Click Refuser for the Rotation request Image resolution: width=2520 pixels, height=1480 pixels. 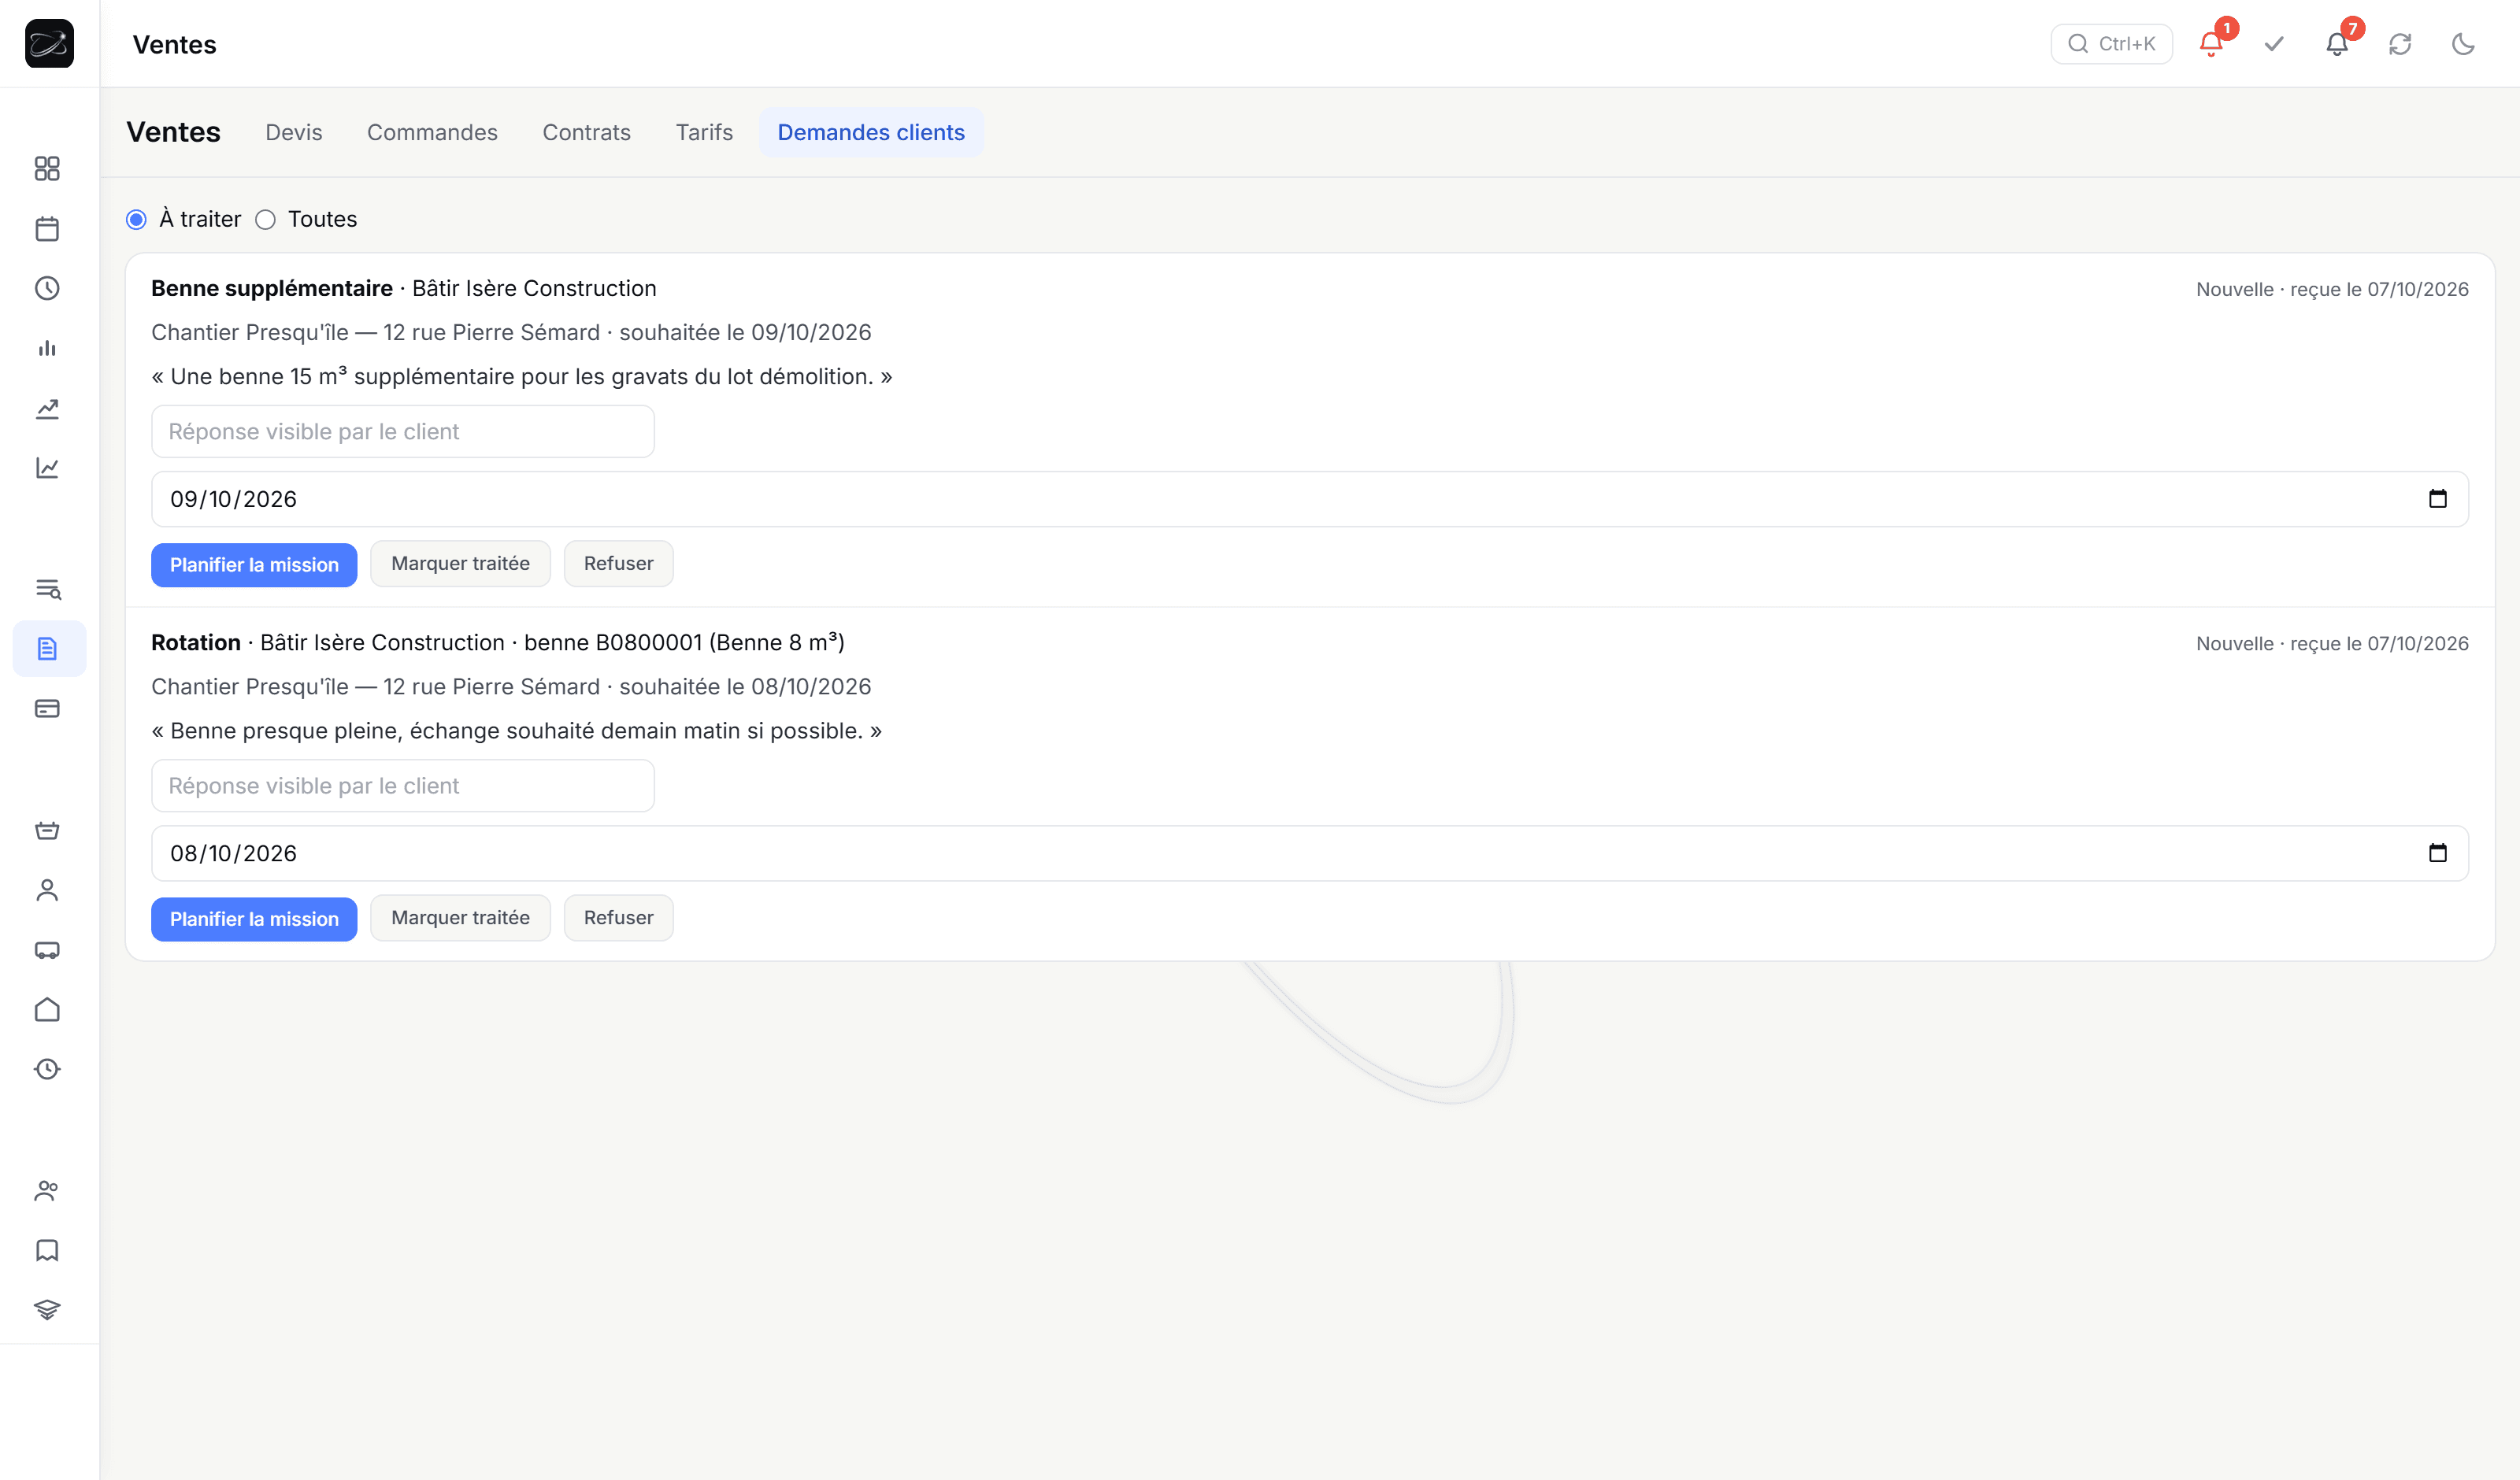pos(618,918)
